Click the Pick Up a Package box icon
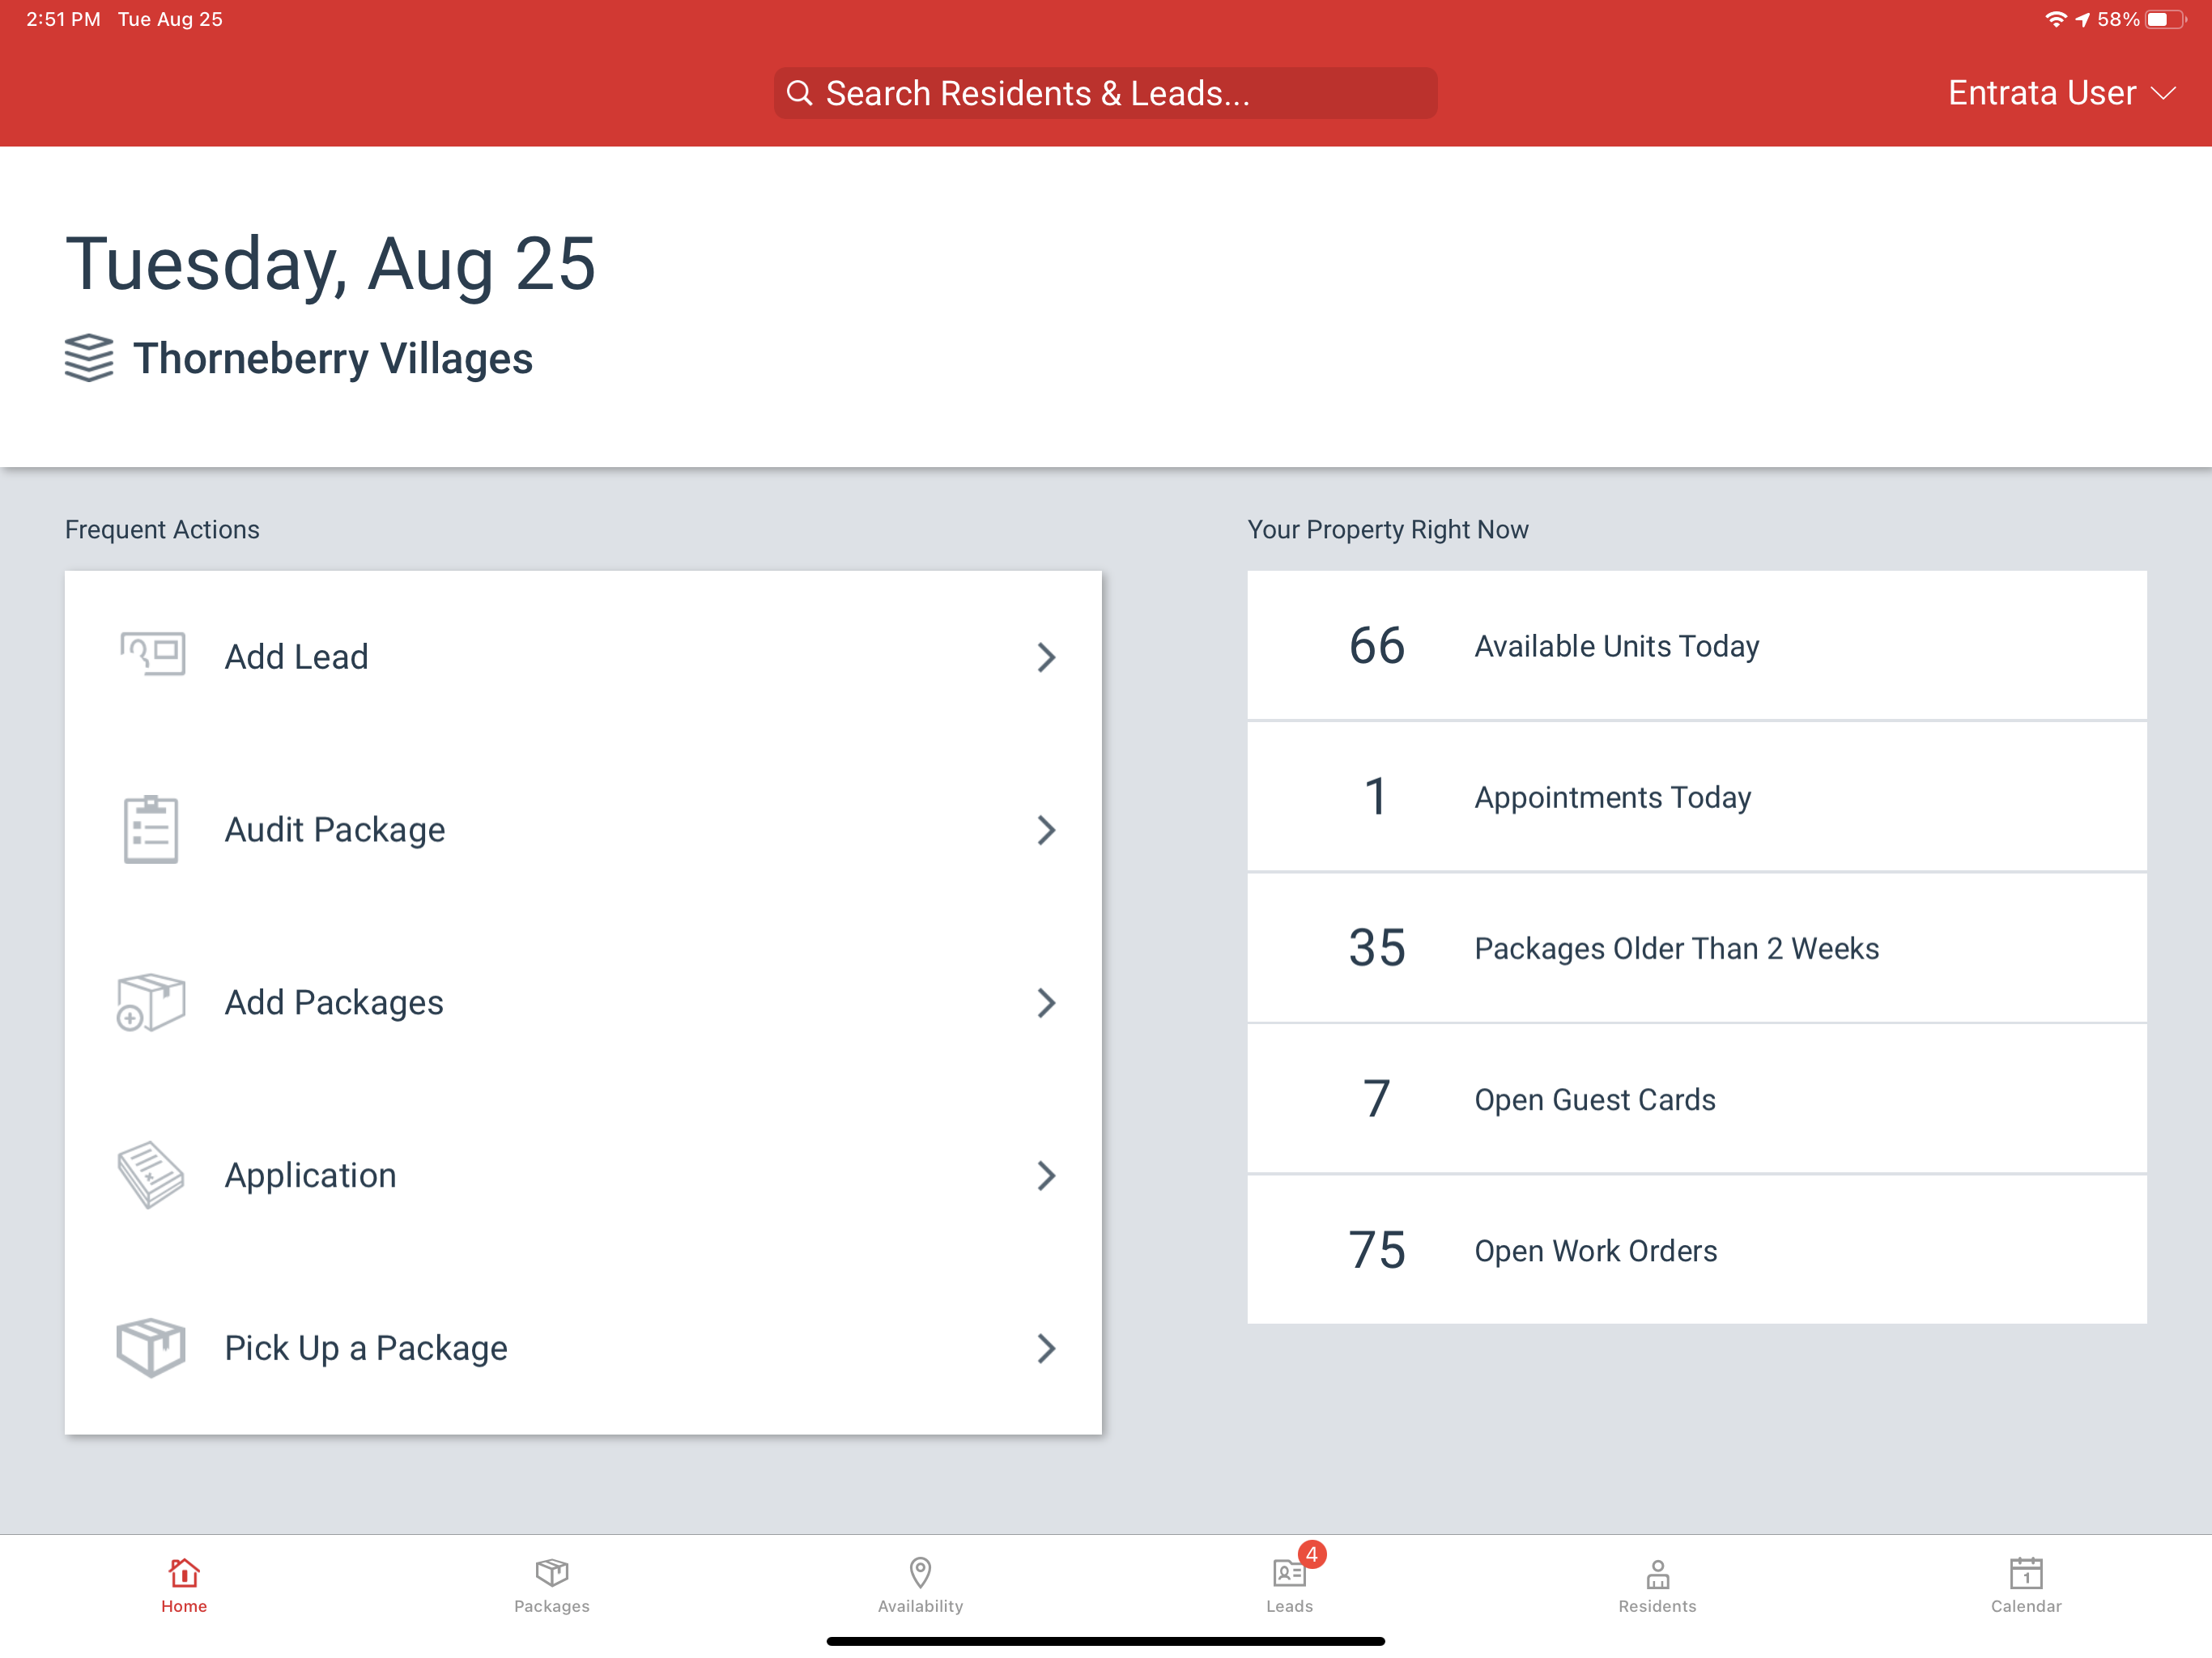 tap(151, 1347)
